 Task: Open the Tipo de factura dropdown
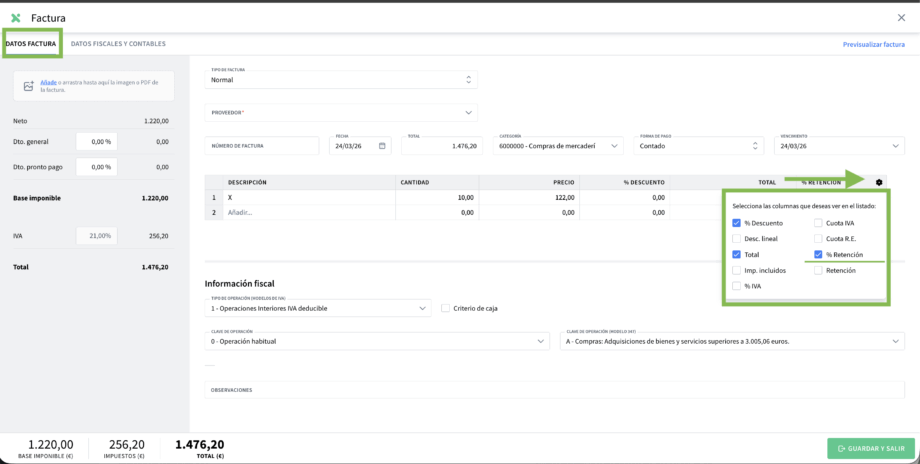(x=340, y=79)
